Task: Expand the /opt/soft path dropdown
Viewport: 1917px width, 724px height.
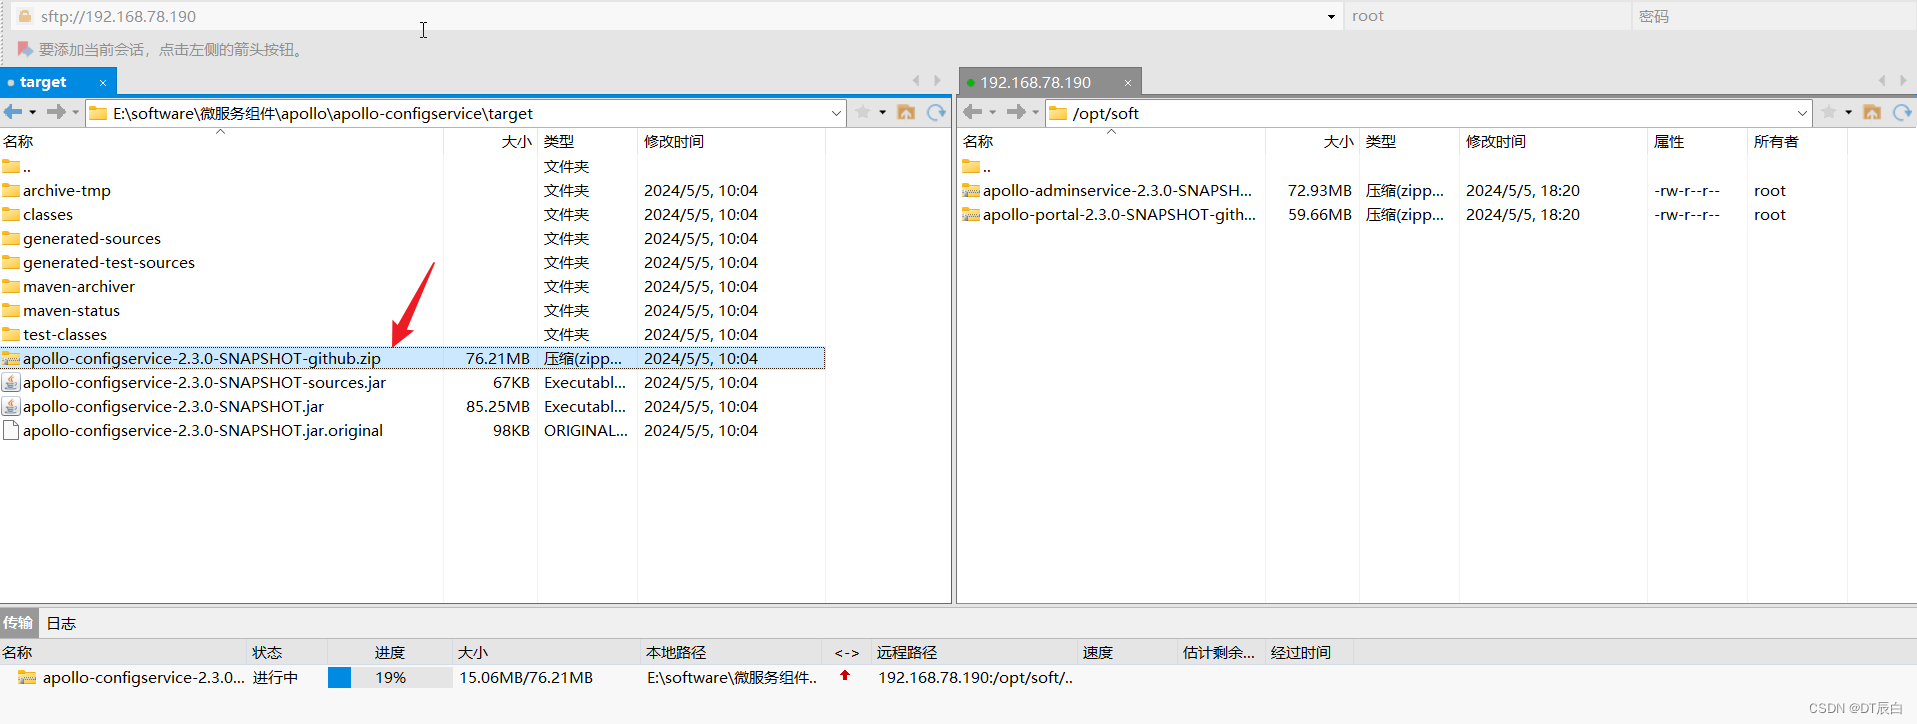Action: (x=1802, y=113)
